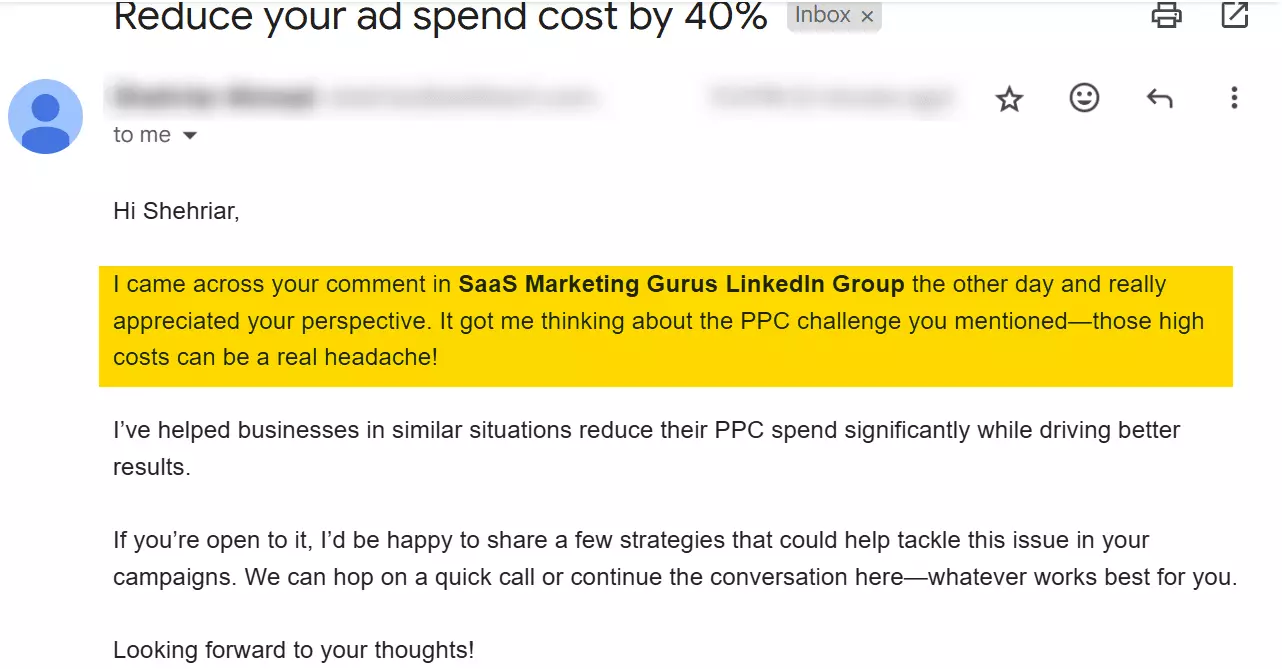Click the sender's profile avatar

click(x=45, y=116)
